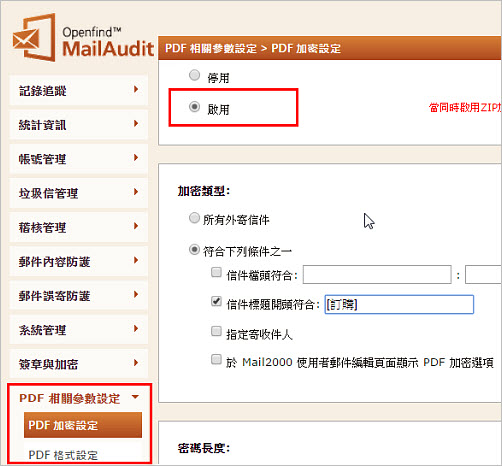Image resolution: width=502 pixels, height=466 pixels.
Task: Click the PDF 相關參數設定 menu heading
Action: tap(69, 399)
